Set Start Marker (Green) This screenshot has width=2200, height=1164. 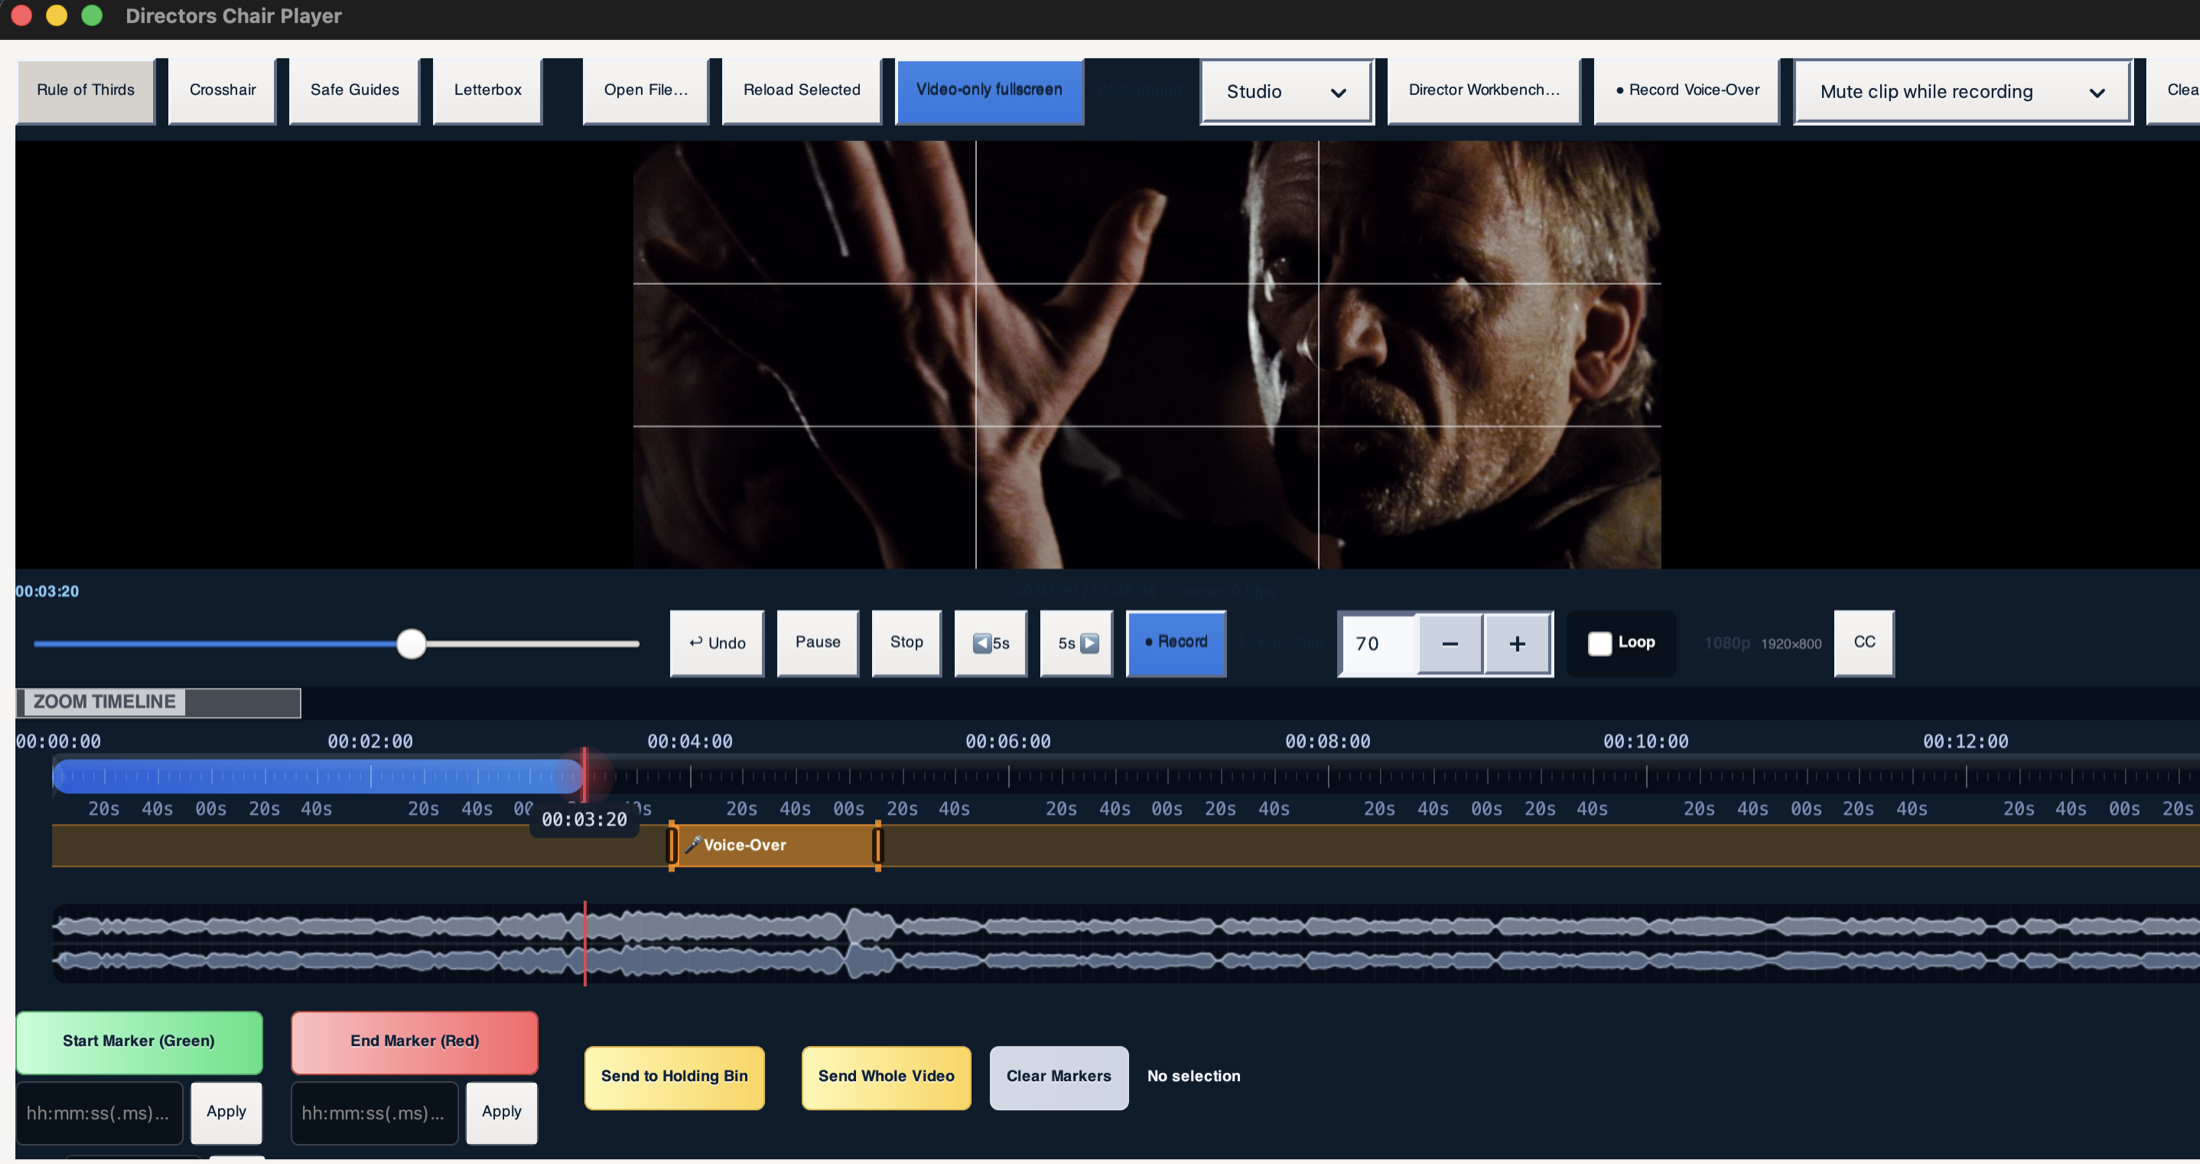tap(139, 1042)
